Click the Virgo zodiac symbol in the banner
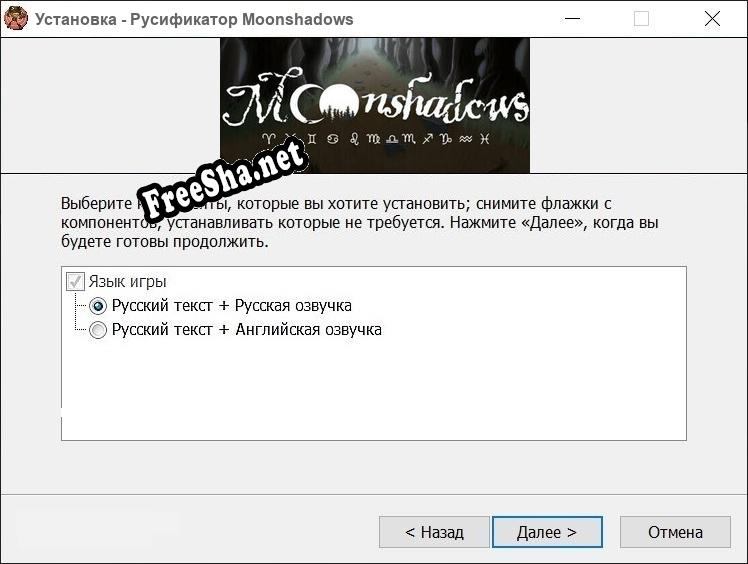748x564 pixels. point(374,139)
